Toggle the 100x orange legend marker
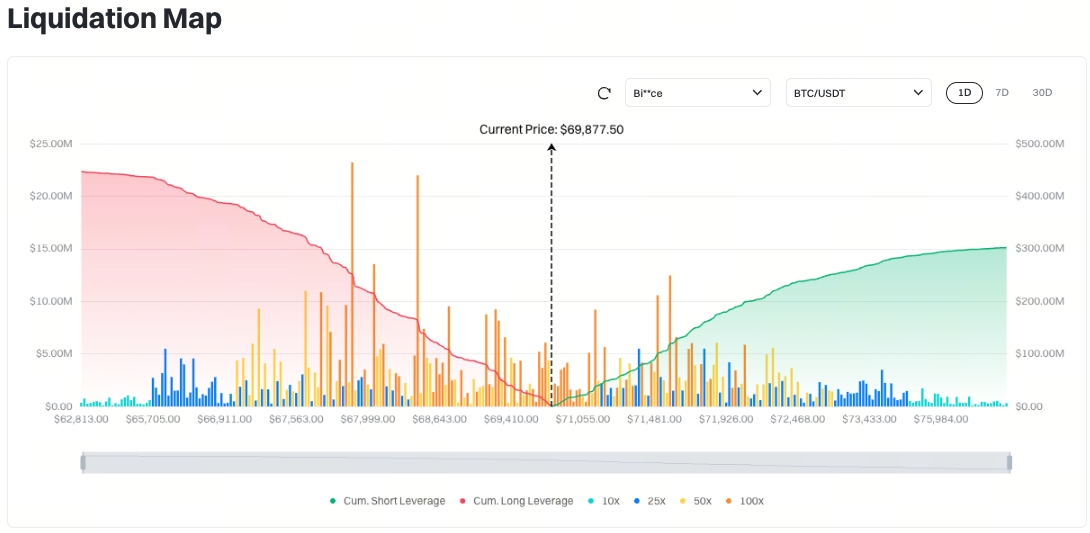Viewport: 1090px width, 533px height. coord(728,501)
